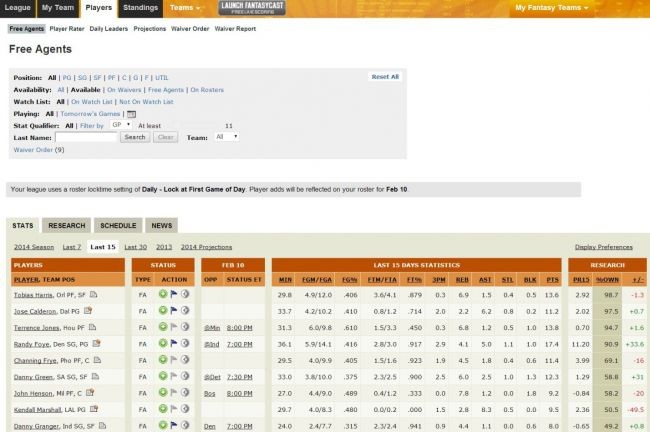The width and height of the screenshot is (650, 432).
Task: Click gray round icon in Randy Foye row
Action: (x=185, y=343)
